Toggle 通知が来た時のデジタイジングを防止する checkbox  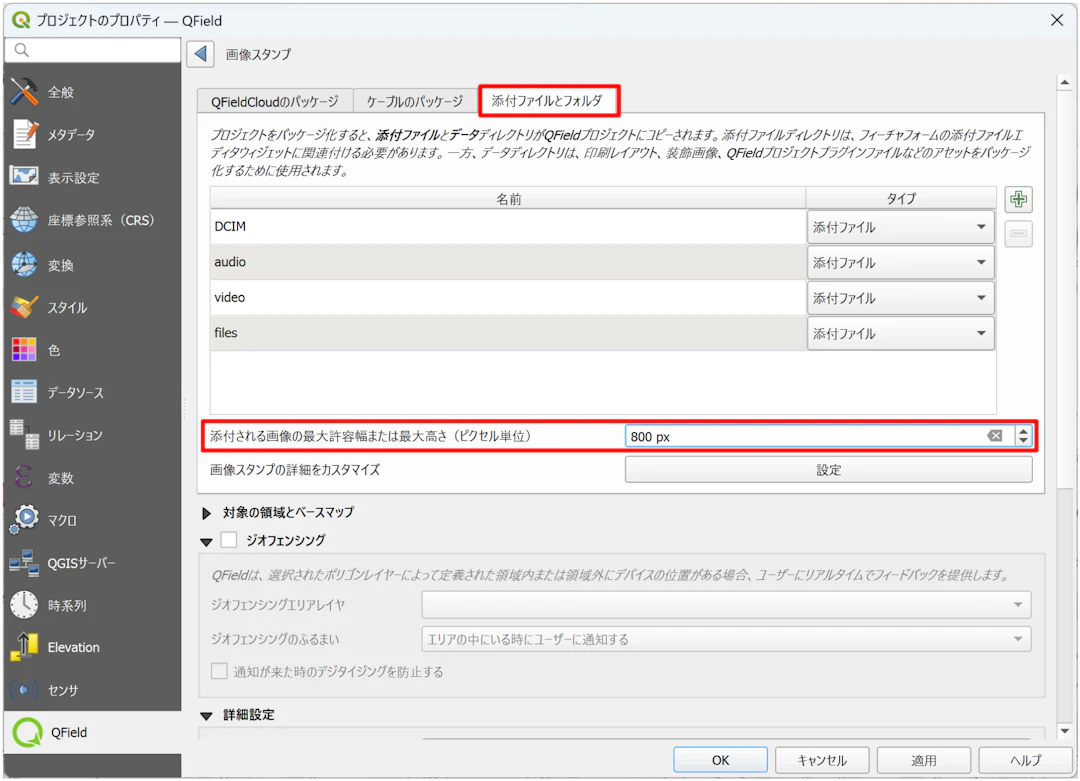click(x=219, y=671)
